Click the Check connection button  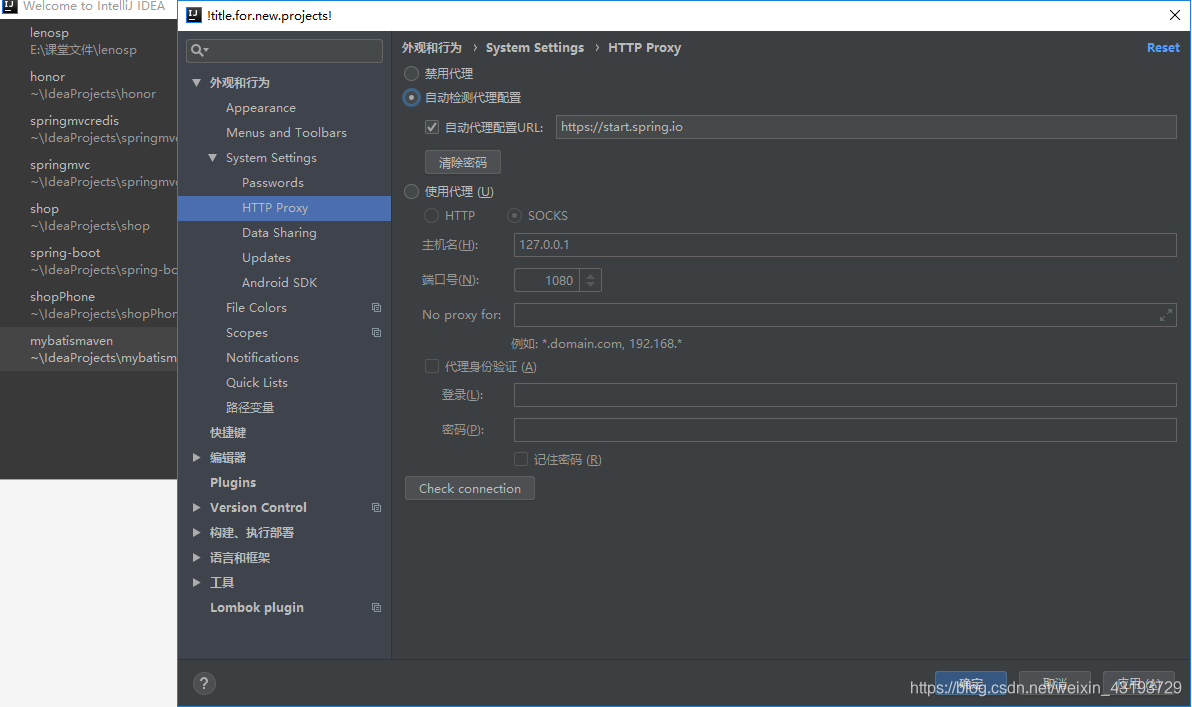[470, 489]
